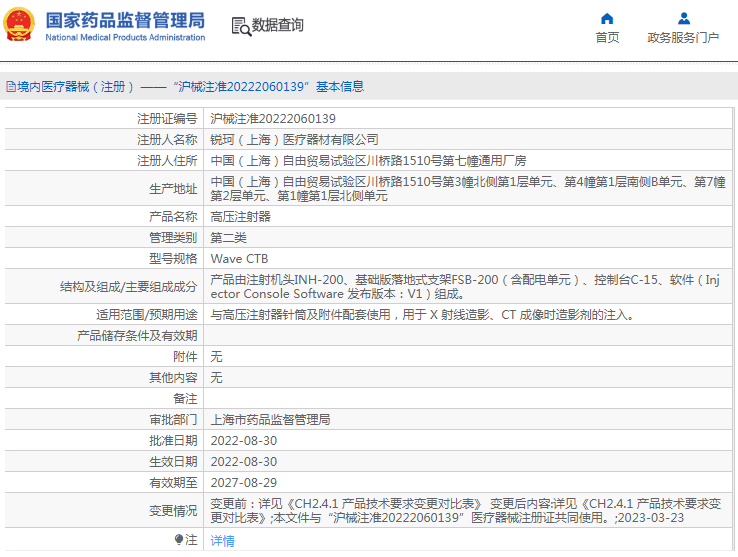Go to 首页 text link
This screenshot has width=738, height=557.
pyautogui.click(x=607, y=38)
